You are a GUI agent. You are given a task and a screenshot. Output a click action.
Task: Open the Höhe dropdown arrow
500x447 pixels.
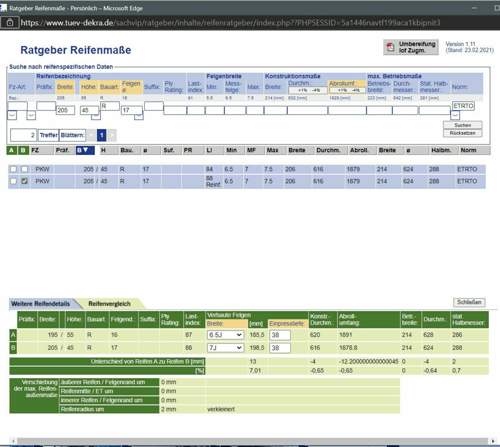pos(96,115)
